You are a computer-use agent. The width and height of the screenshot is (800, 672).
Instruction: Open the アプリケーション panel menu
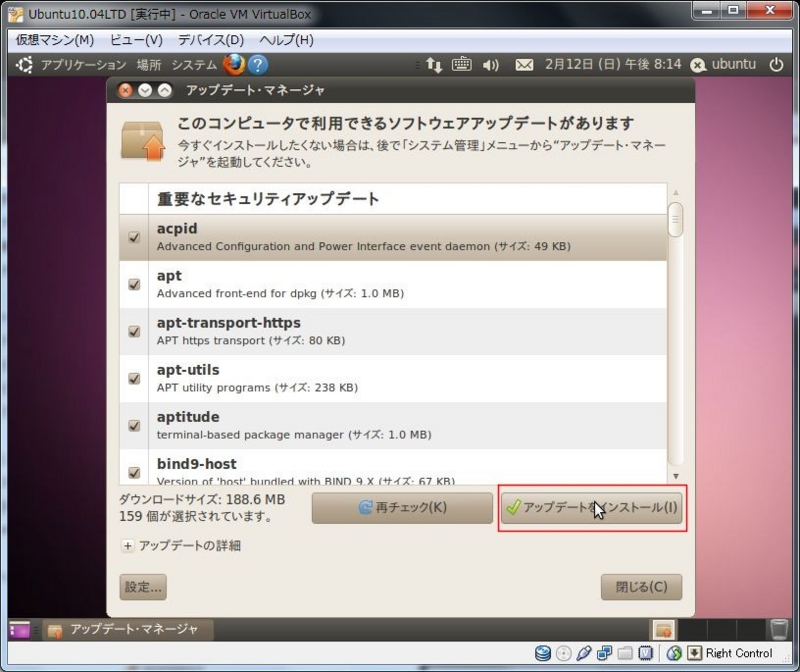point(84,65)
